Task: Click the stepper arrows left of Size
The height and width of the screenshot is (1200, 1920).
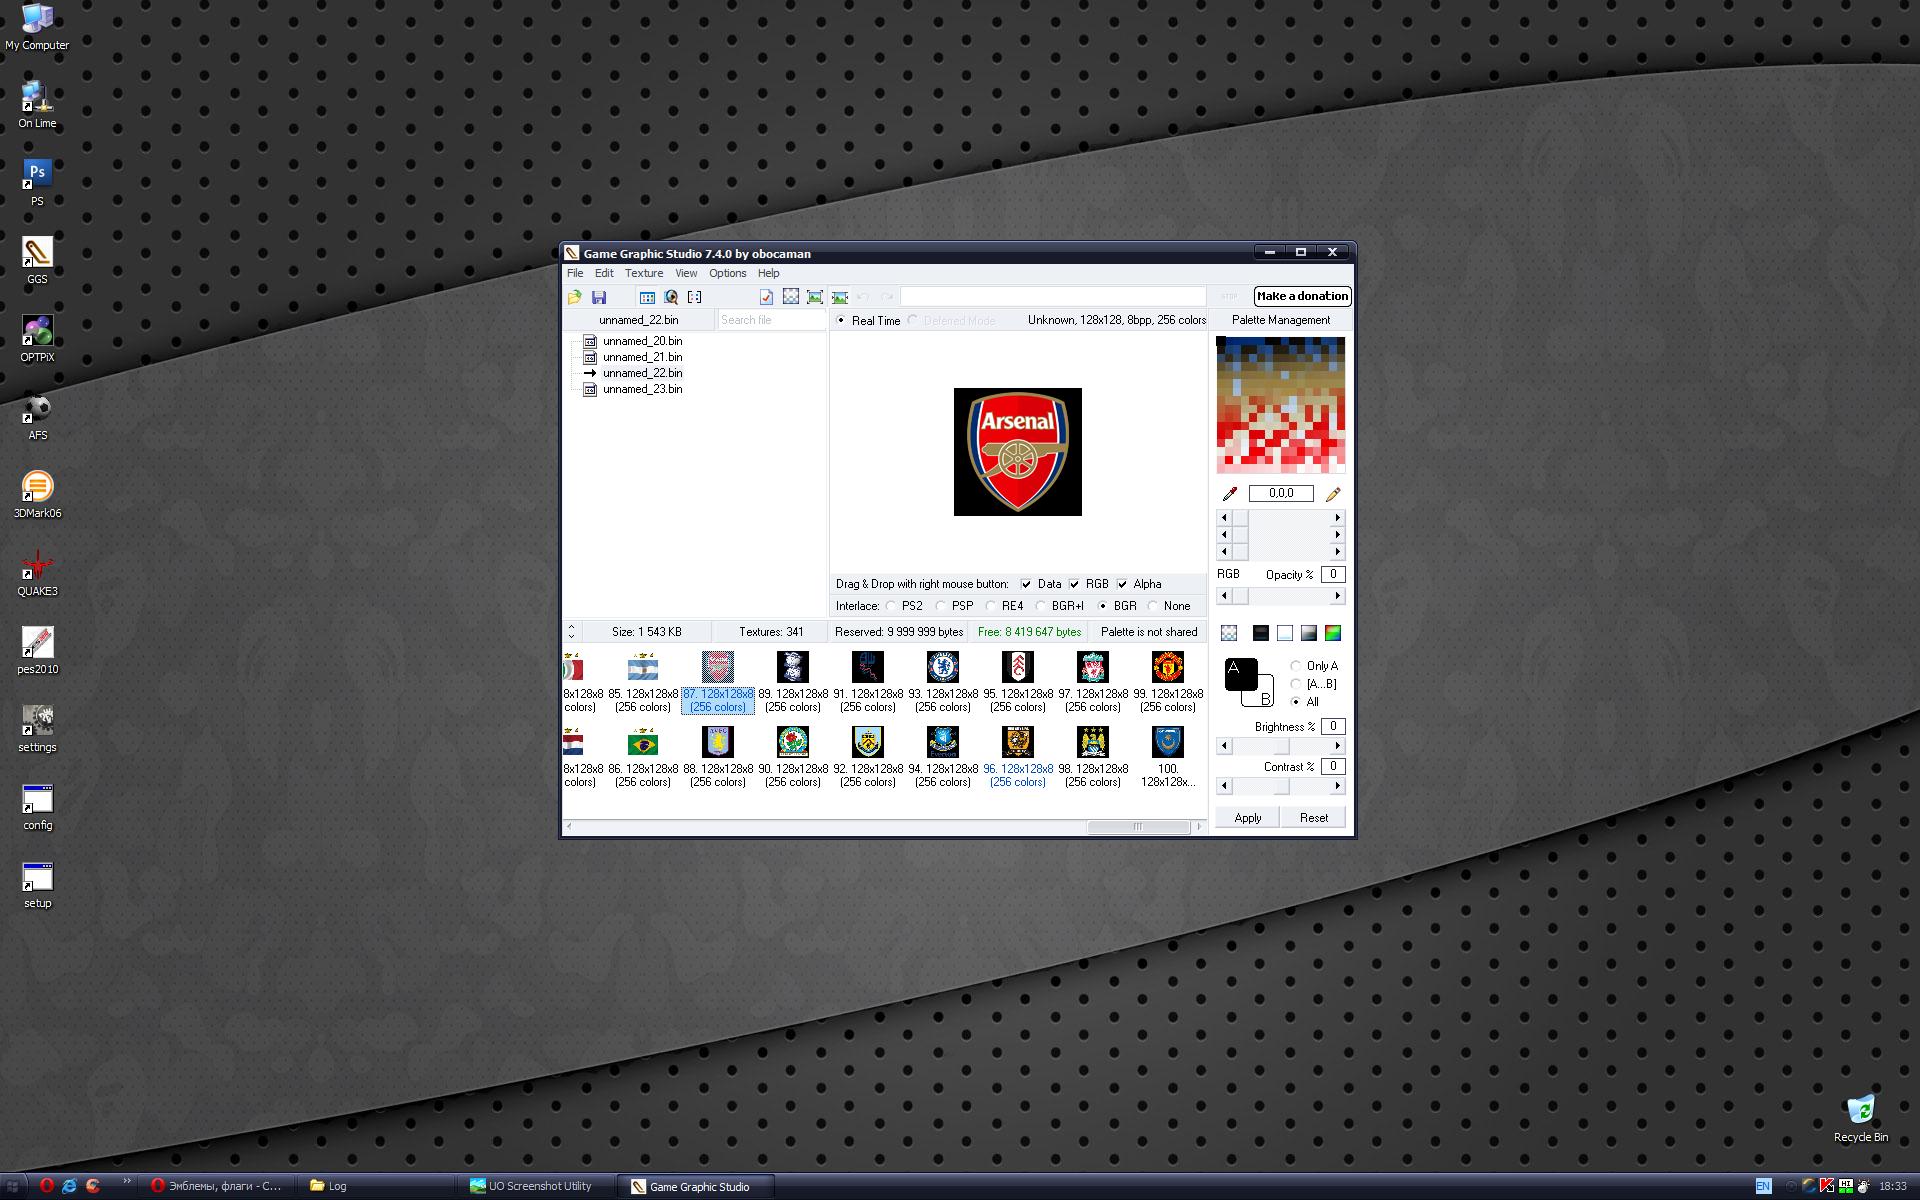Action: (571, 632)
